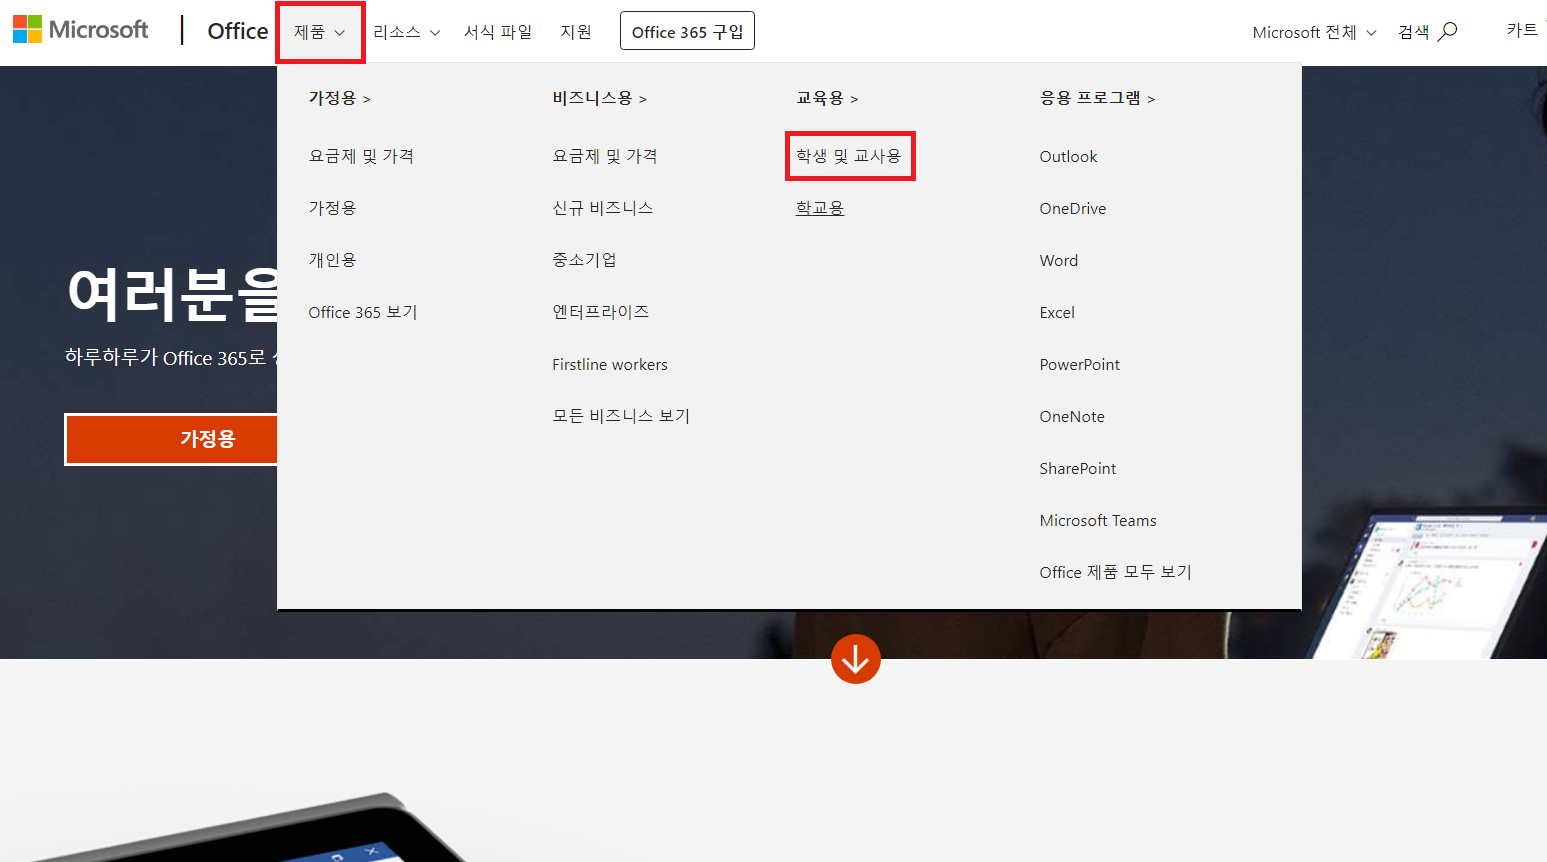Image resolution: width=1547 pixels, height=862 pixels.
Task: Open PowerPoint from the apps list
Action: 1080,364
